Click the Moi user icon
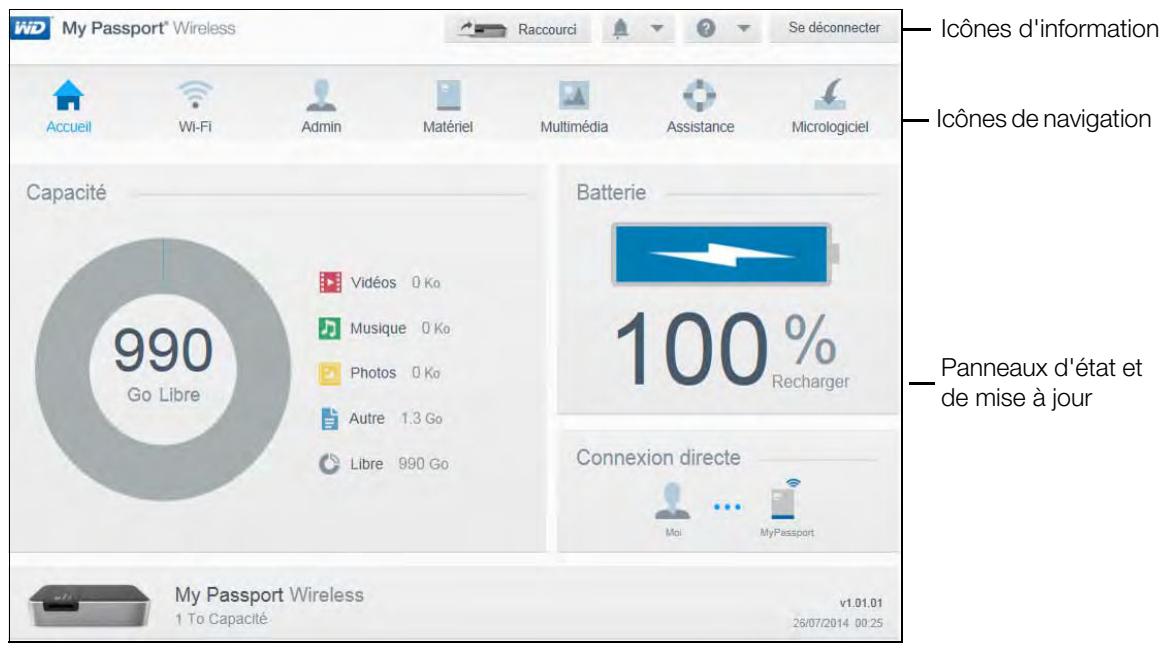Viewport: 1162px width, 648px height. [x=673, y=501]
